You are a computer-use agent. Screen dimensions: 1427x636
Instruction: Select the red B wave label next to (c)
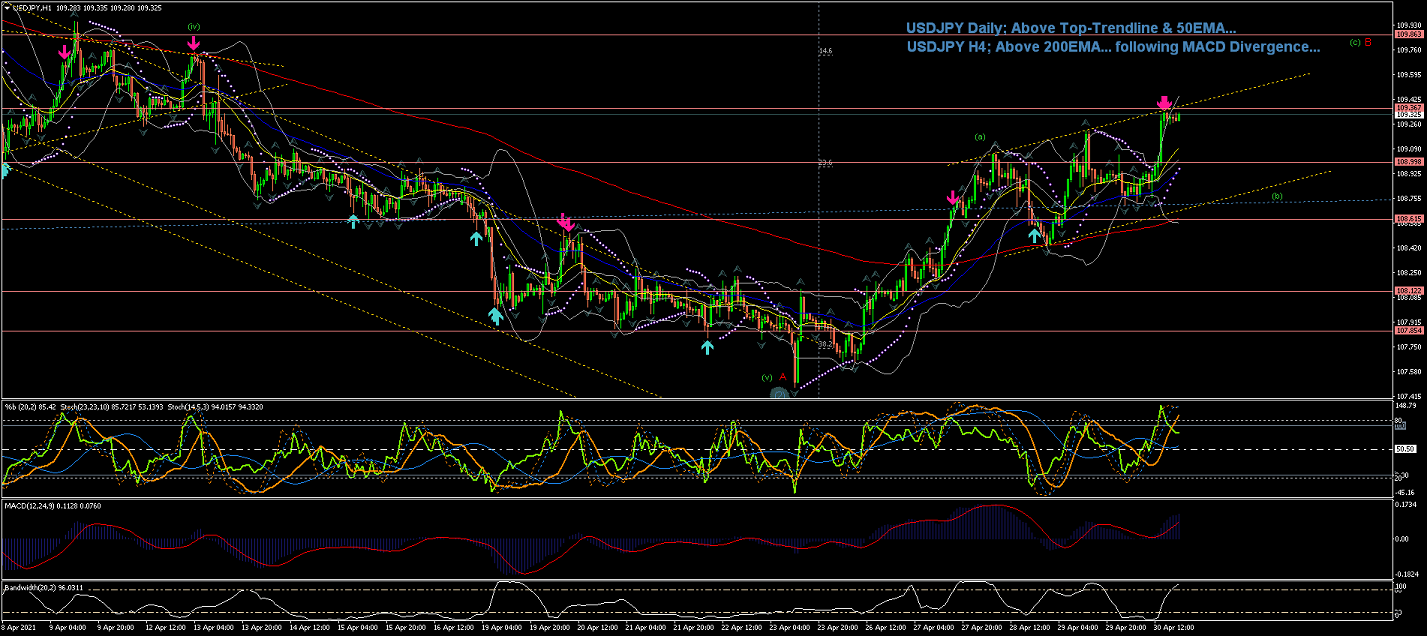(x=1368, y=42)
